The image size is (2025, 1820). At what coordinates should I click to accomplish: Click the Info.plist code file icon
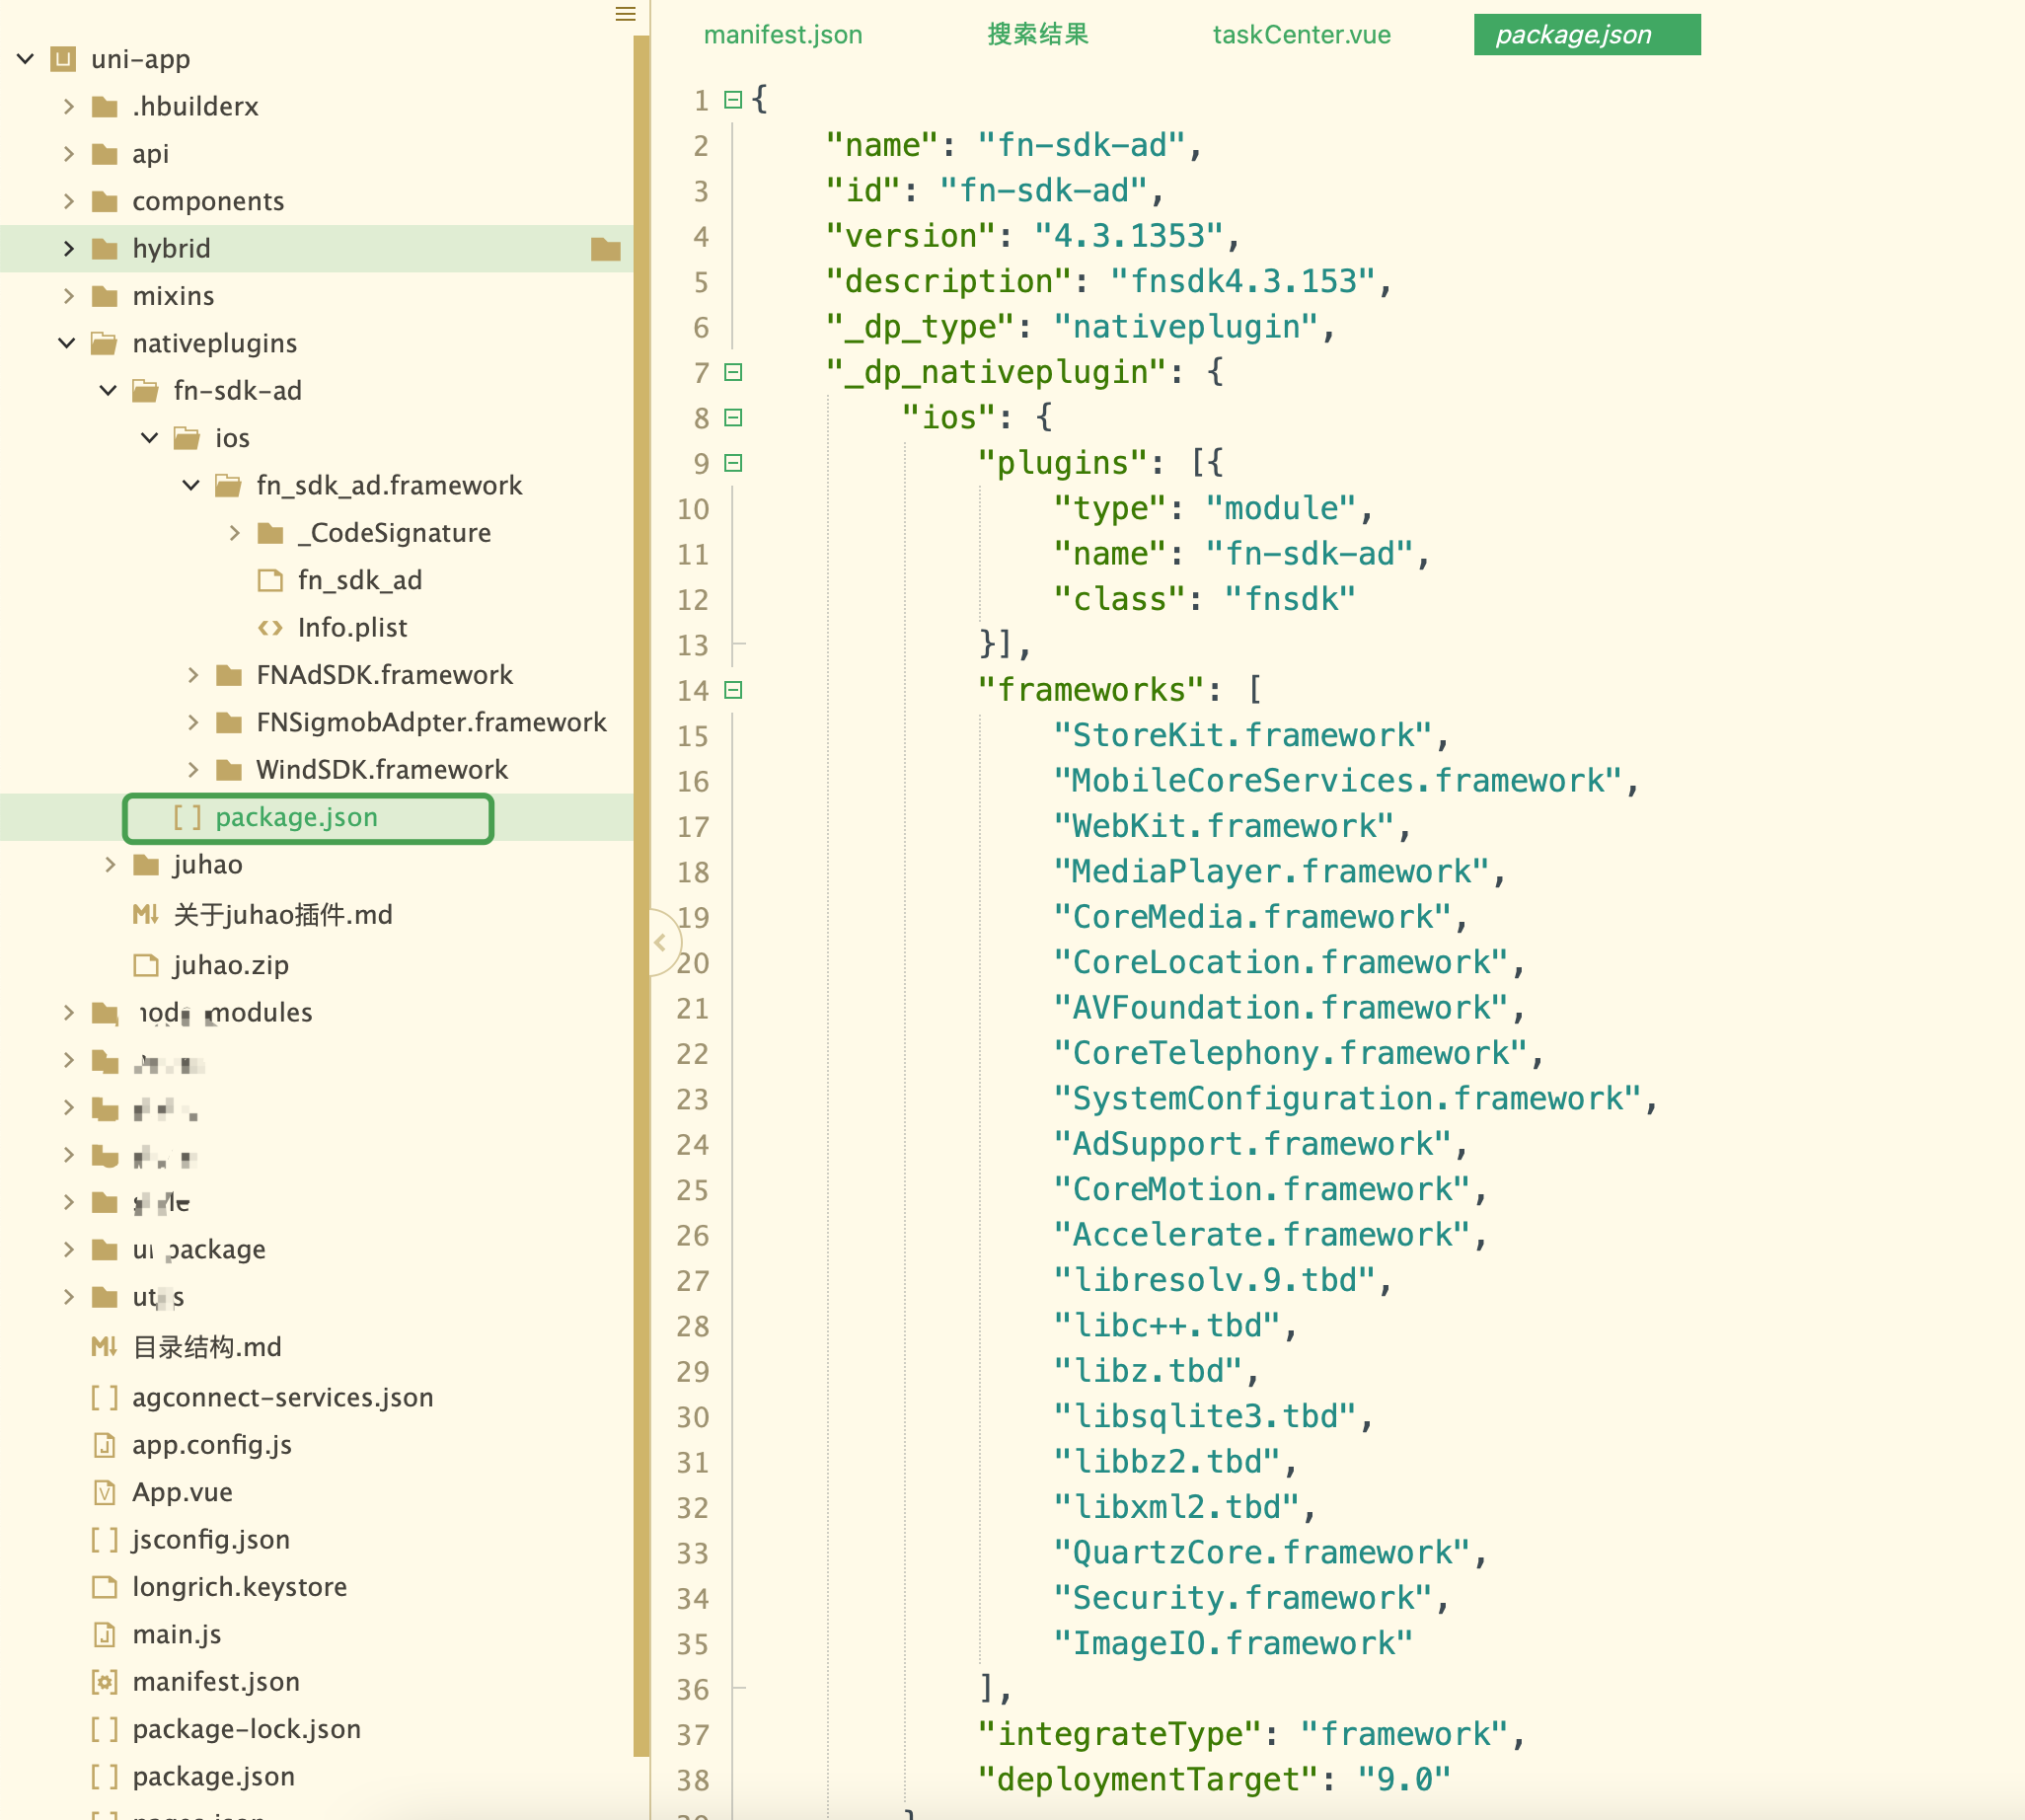click(x=270, y=627)
